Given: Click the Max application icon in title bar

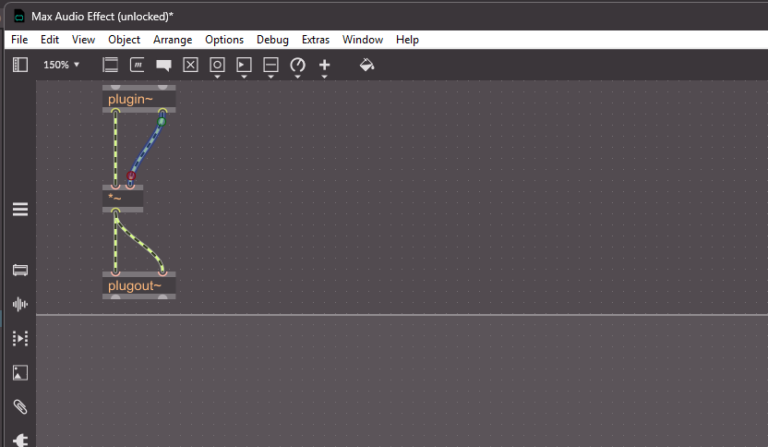Looking at the screenshot, I should pyautogui.click(x=19, y=16).
